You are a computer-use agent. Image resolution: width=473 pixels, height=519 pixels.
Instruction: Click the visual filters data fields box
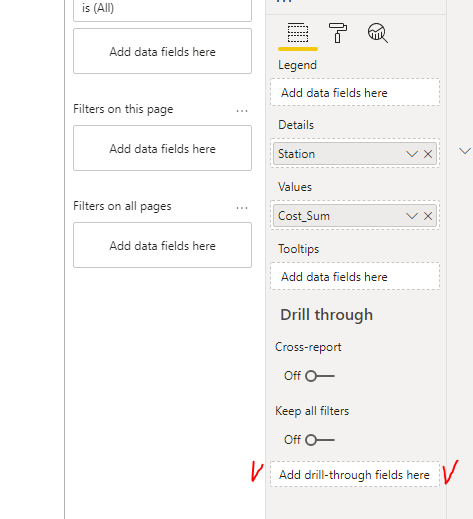tap(162, 51)
